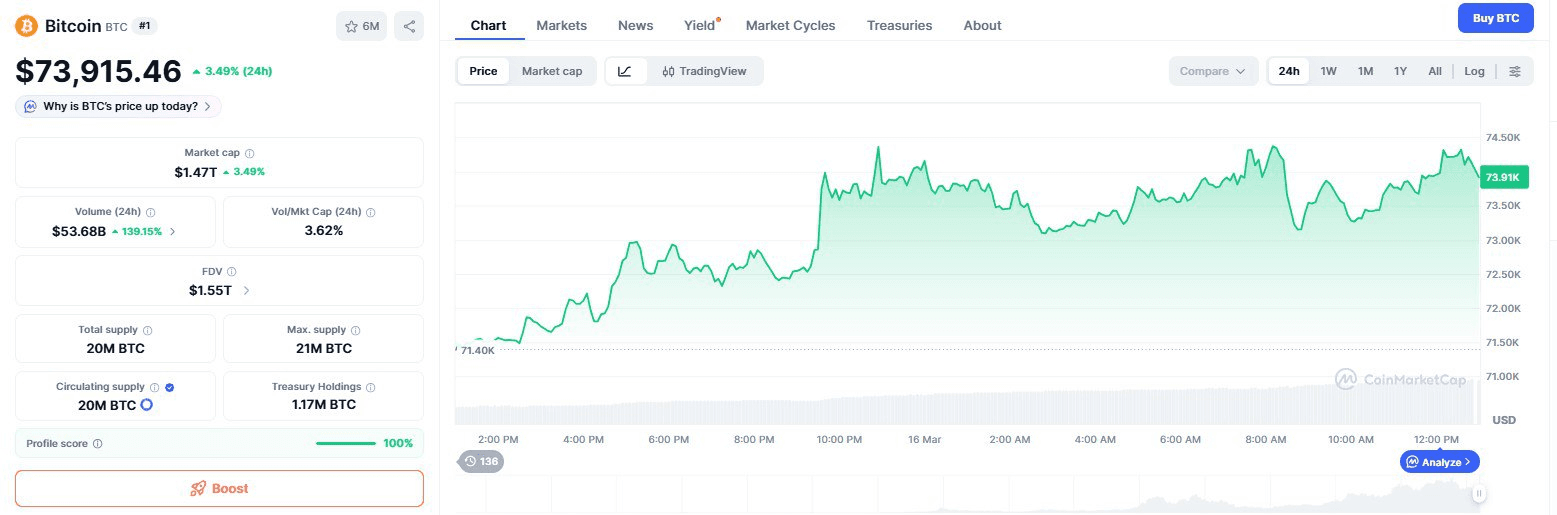Open 'Why is BTC's price up today?'

pos(119,106)
